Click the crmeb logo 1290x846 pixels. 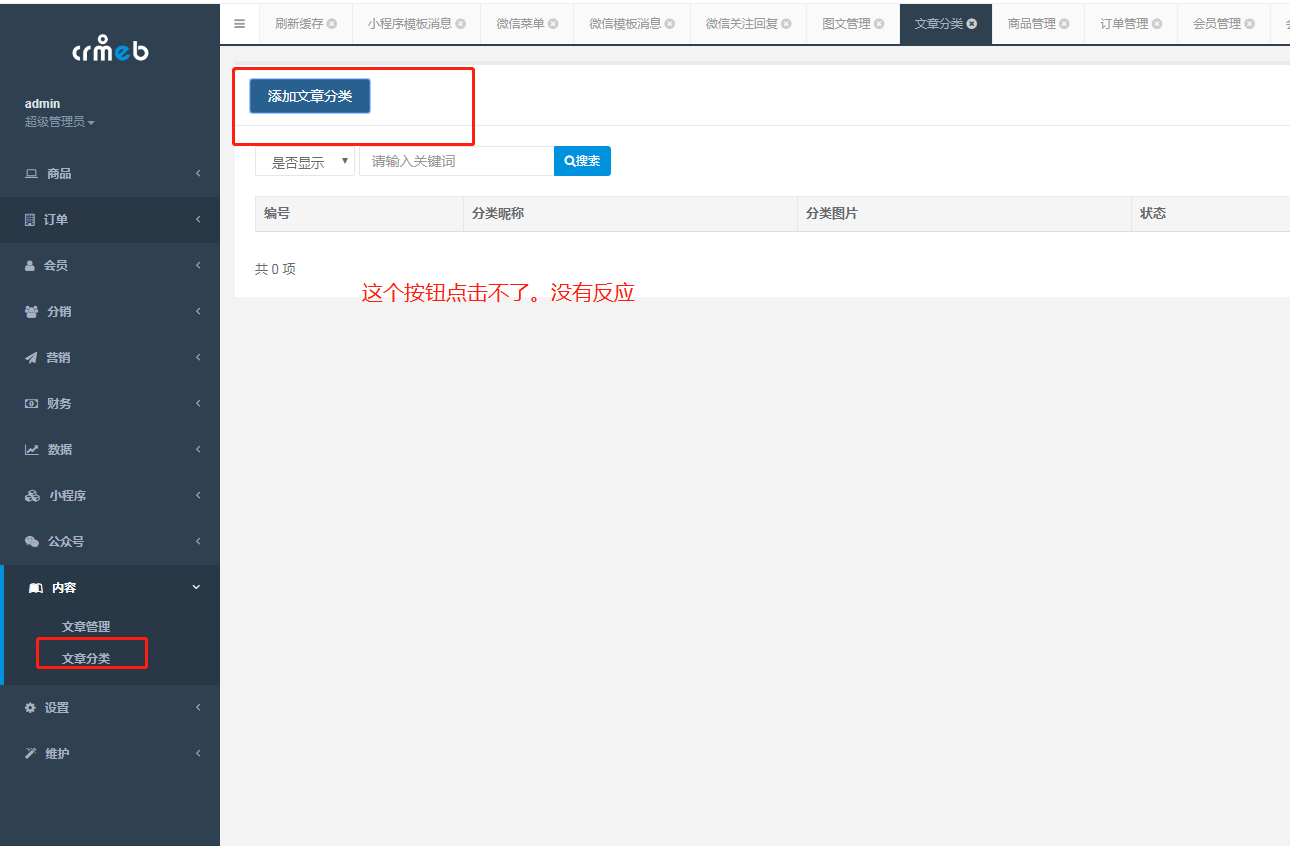(x=110, y=50)
